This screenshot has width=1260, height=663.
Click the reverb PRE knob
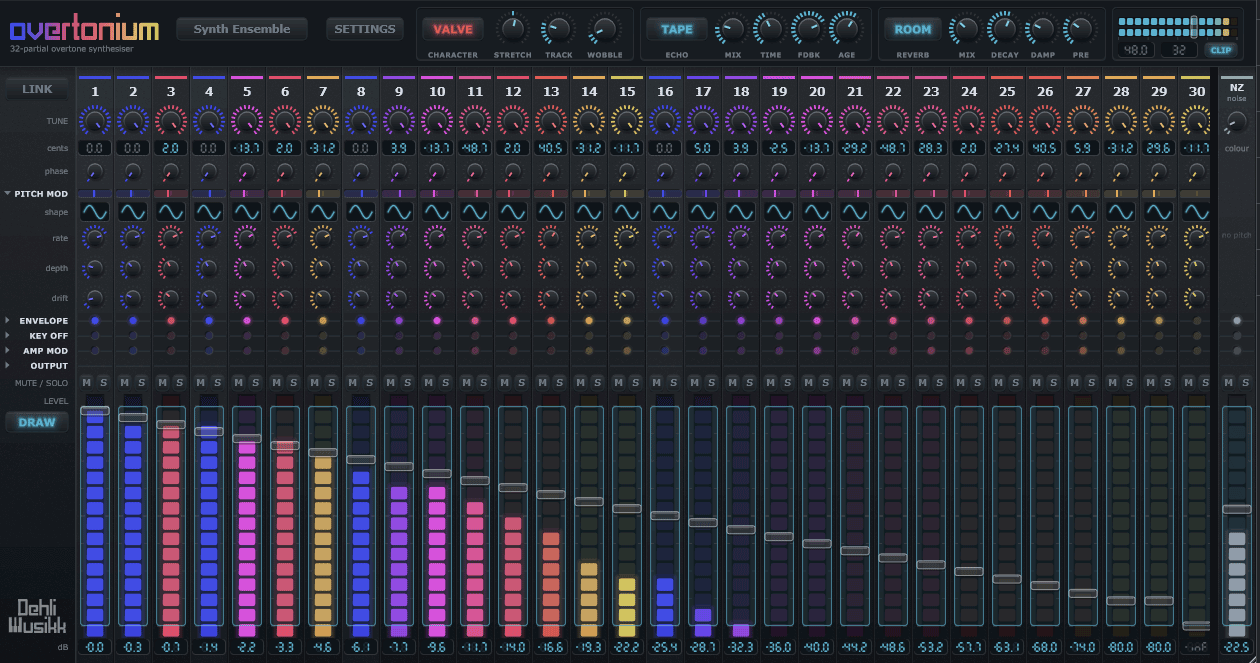(x=1080, y=30)
